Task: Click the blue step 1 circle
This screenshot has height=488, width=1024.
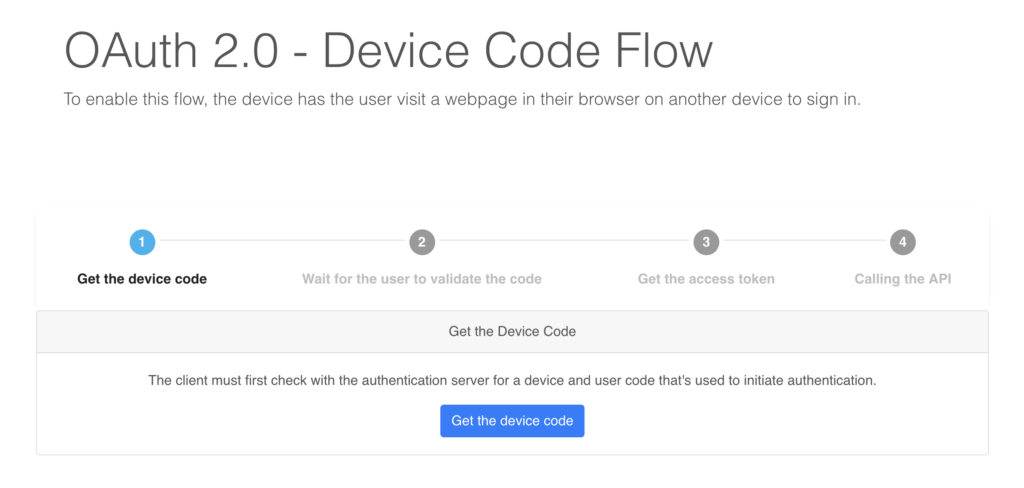Action: point(142,242)
